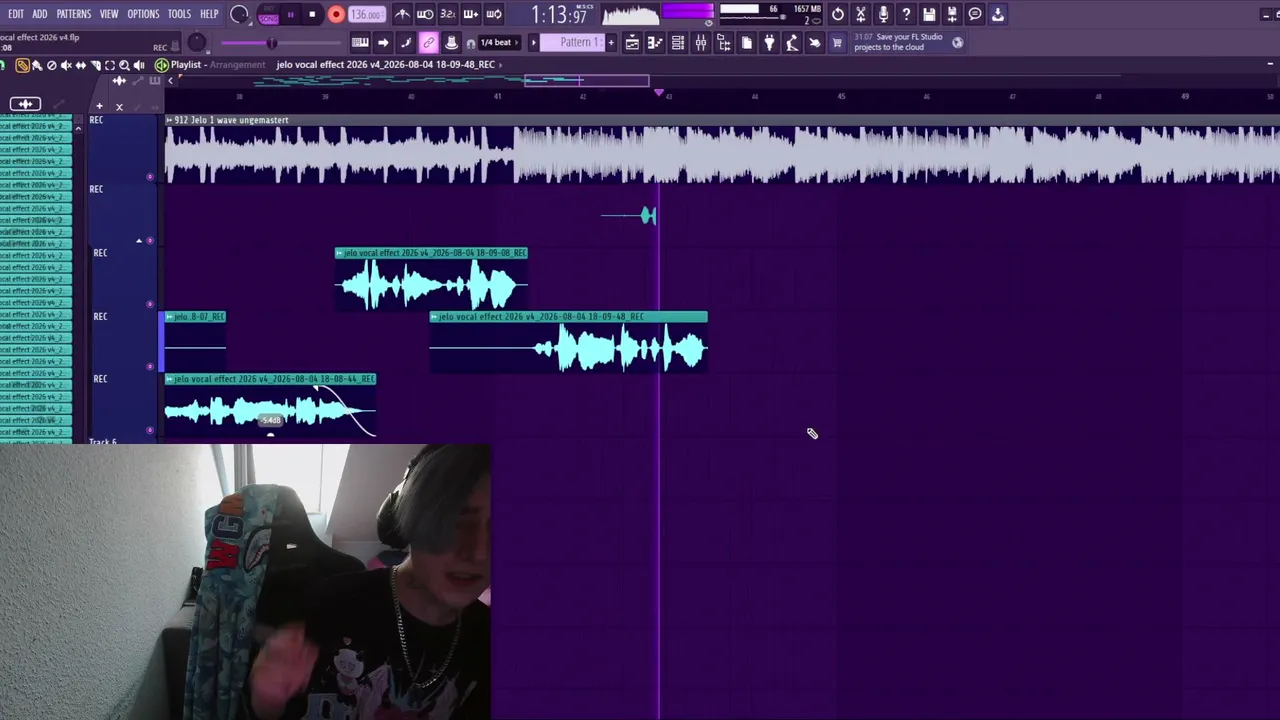Open the audio editor scissors icon

tap(861, 14)
